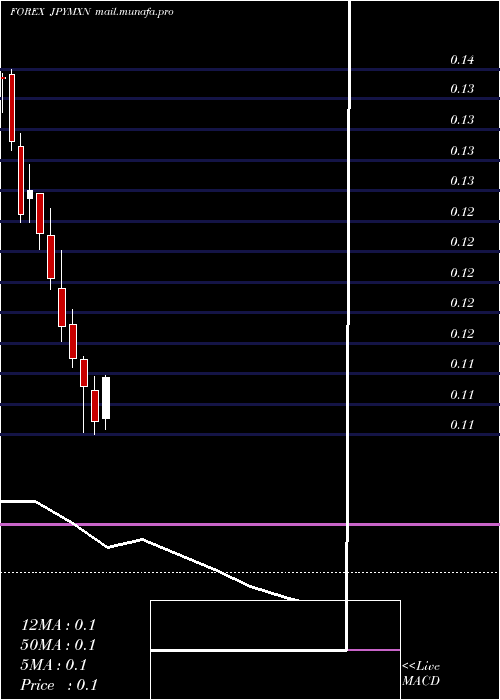Click the "12MA : 0.1" readout
Screen dimensions: 500x700
pos(58,625)
